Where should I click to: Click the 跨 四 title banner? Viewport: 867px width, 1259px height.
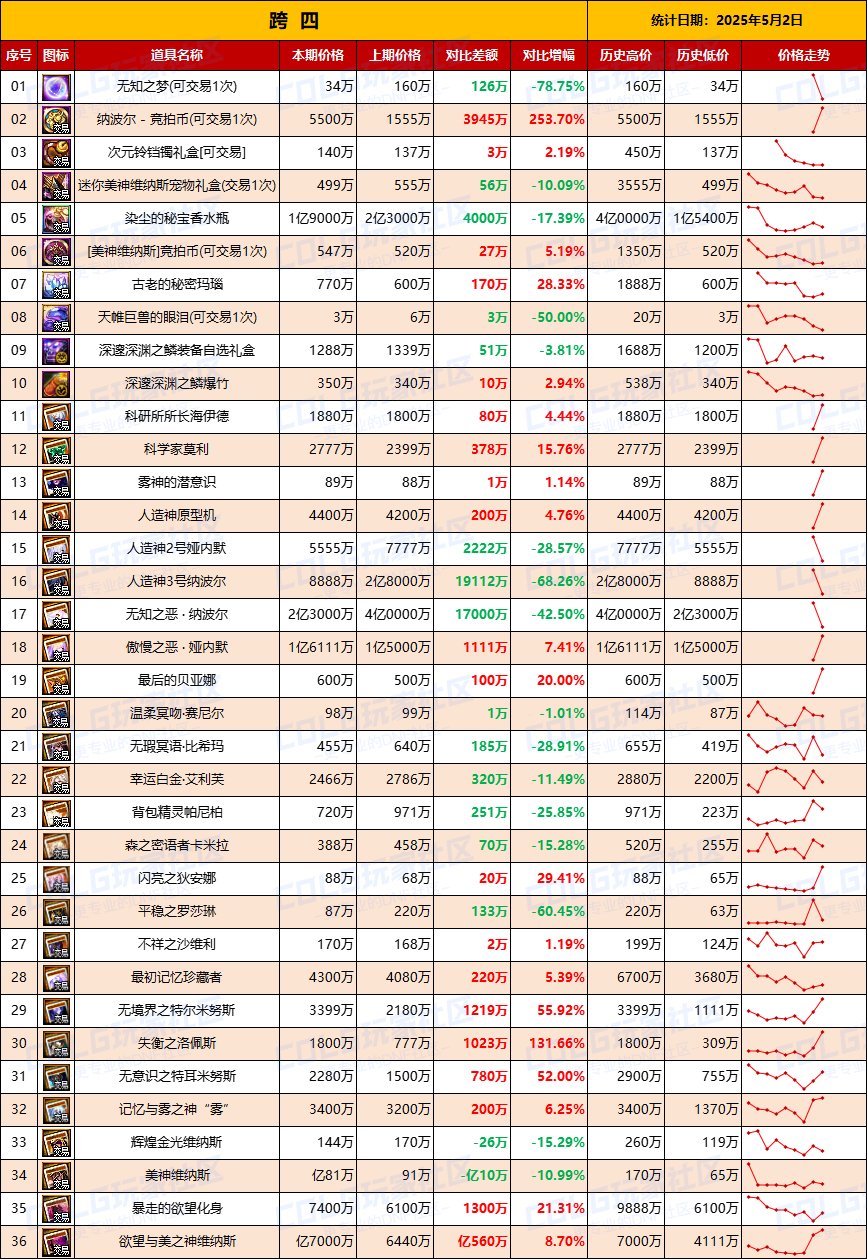click(x=294, y=20)
